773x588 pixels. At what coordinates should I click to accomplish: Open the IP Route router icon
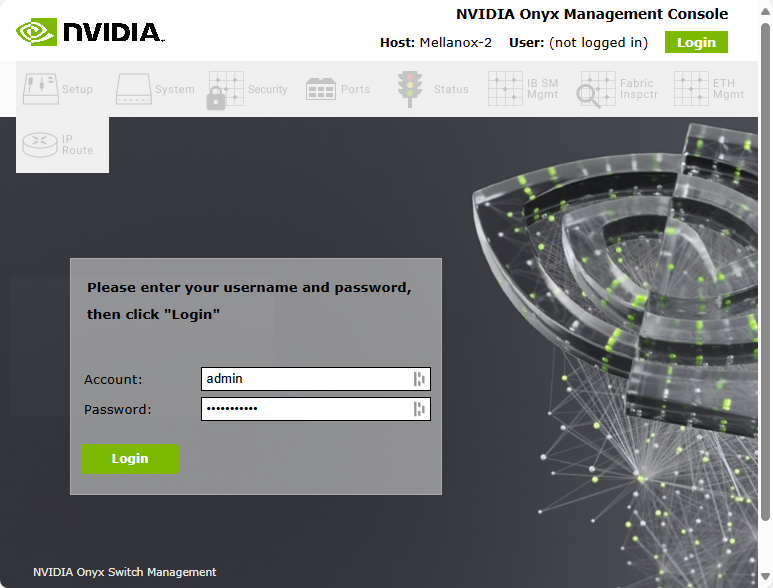tap(40, 145)
